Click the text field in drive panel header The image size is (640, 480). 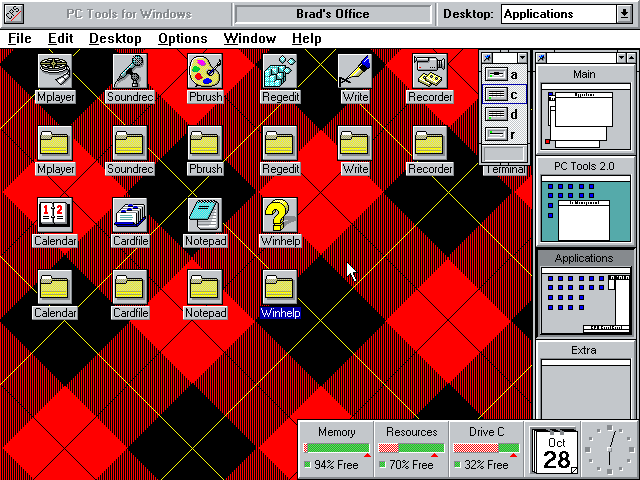505,58
